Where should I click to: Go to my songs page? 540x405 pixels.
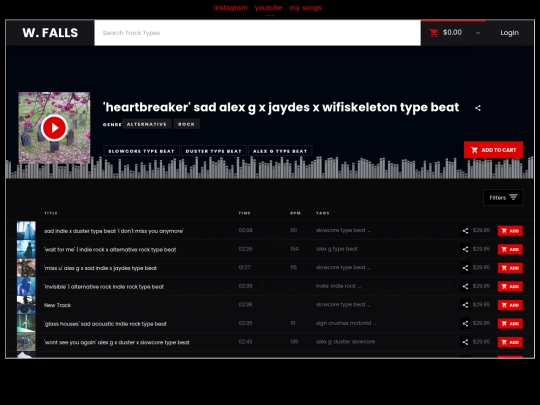305,8
